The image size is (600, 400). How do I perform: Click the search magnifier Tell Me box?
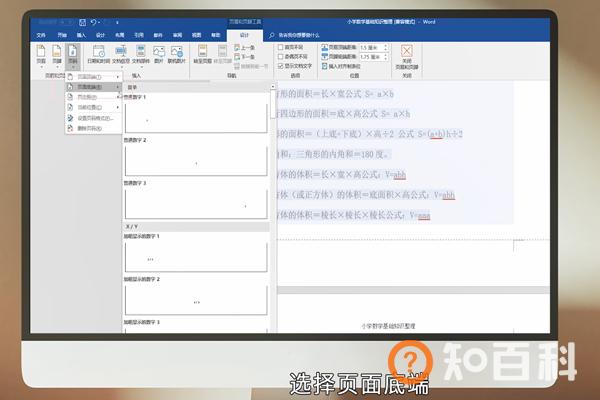tap(294, 35)
